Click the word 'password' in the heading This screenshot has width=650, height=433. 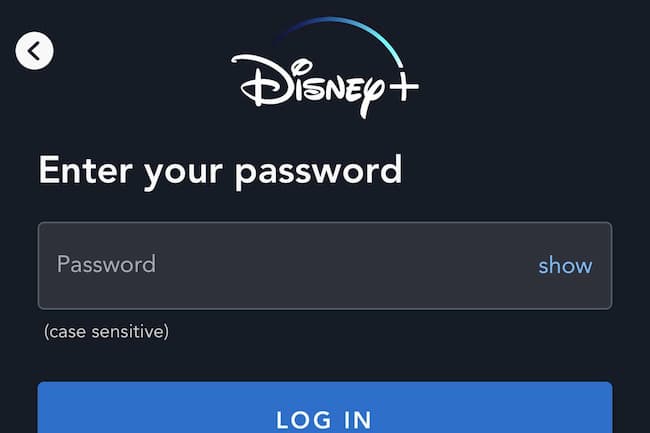tap(318, 173)
